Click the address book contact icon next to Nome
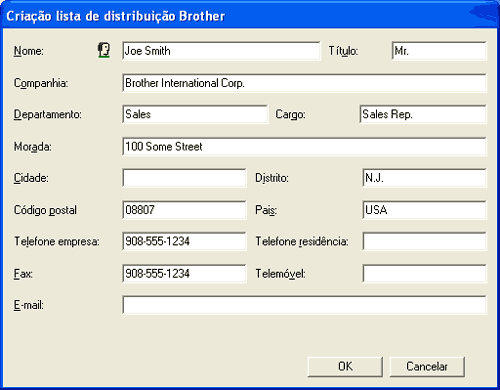The height and width of the screenshot is (390, 500). click(x=104, y=51)
